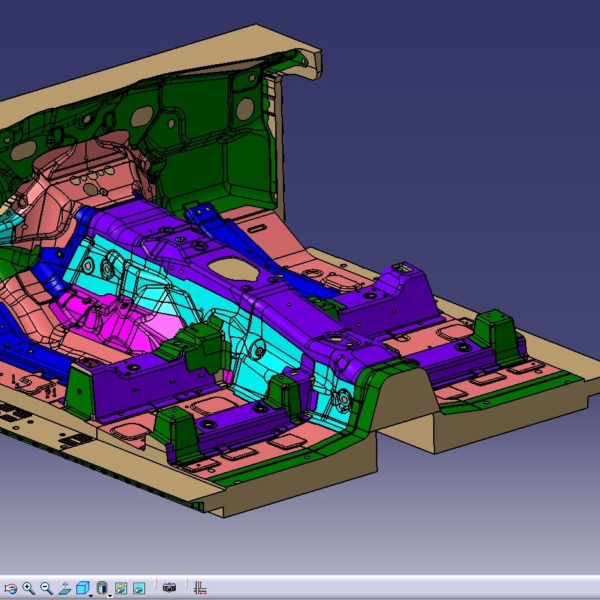Activate the Normal View tool
Viewport: 600px width, 600px height.
(64, 589)
